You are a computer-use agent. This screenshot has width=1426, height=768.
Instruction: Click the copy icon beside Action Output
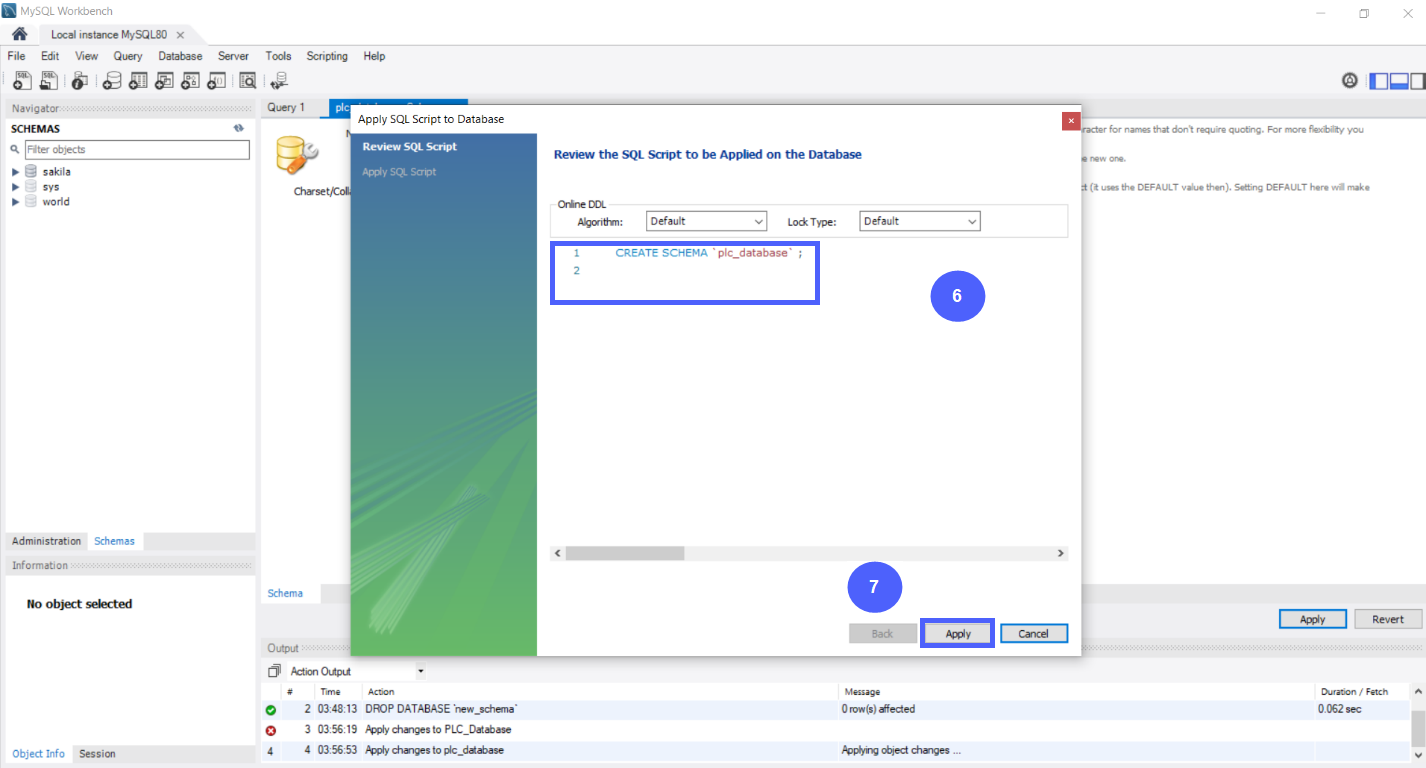(x=274, y=671)
